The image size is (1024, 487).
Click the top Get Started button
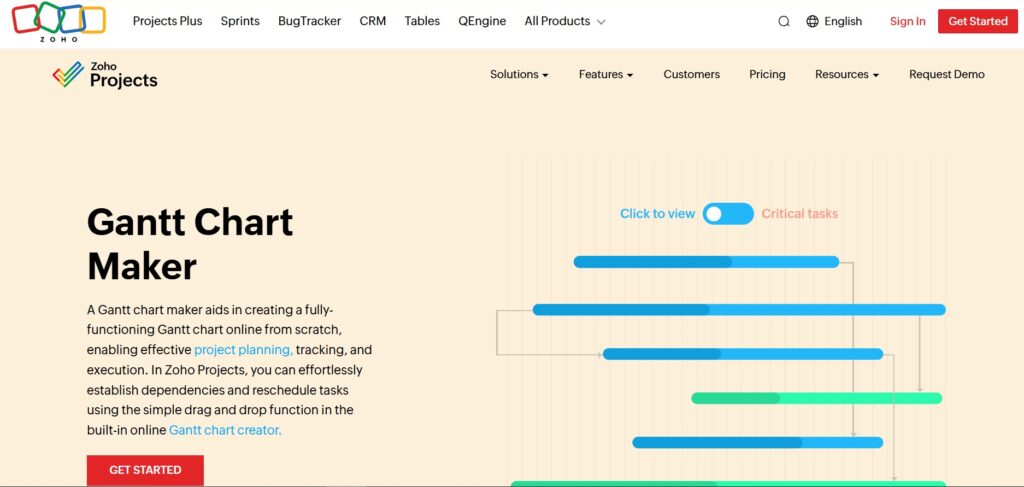pyautogui.click(x=978, y=22)
